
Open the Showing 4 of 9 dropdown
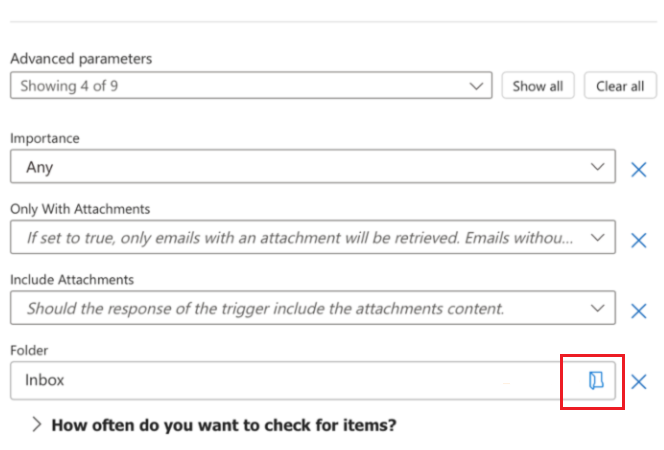click(251, 86)
